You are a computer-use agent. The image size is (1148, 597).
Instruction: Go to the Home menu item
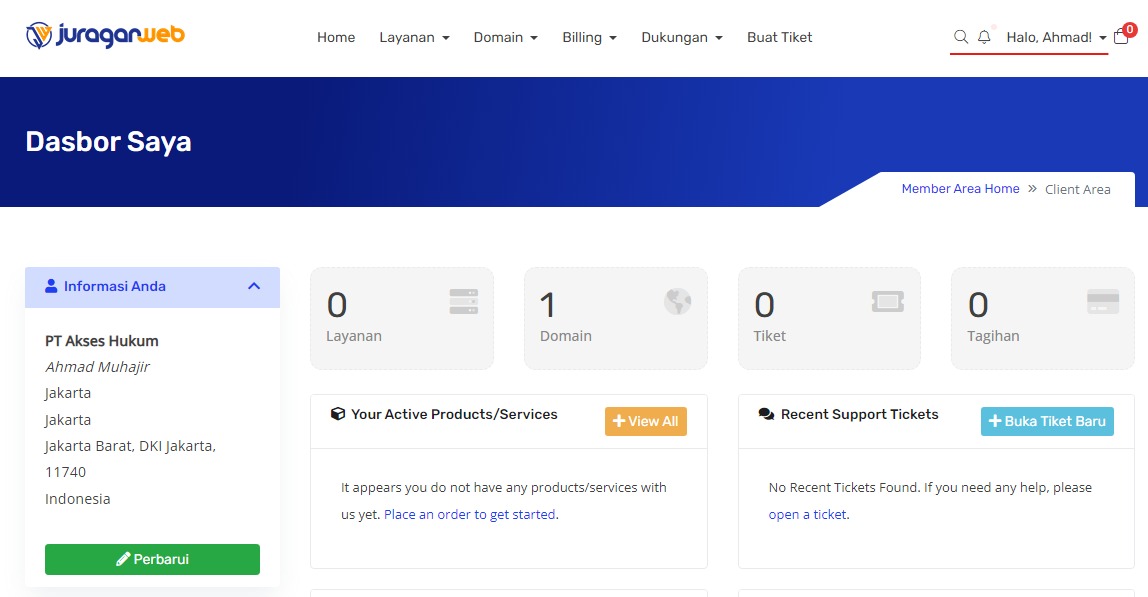336,38
